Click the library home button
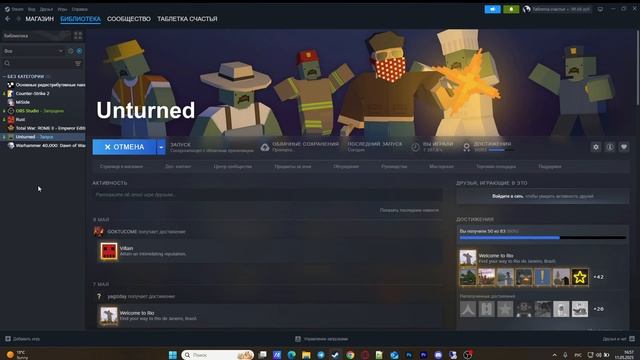This screenshot has width=640, height=360. coord(36,36)
